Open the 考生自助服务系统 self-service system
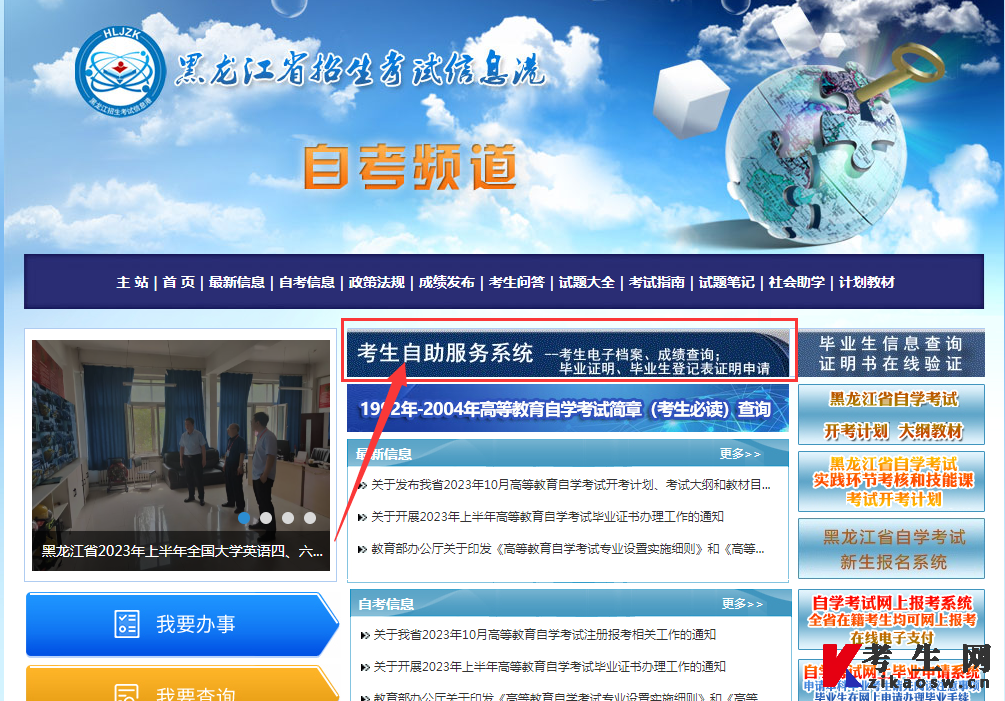 [x=446, y=351]
